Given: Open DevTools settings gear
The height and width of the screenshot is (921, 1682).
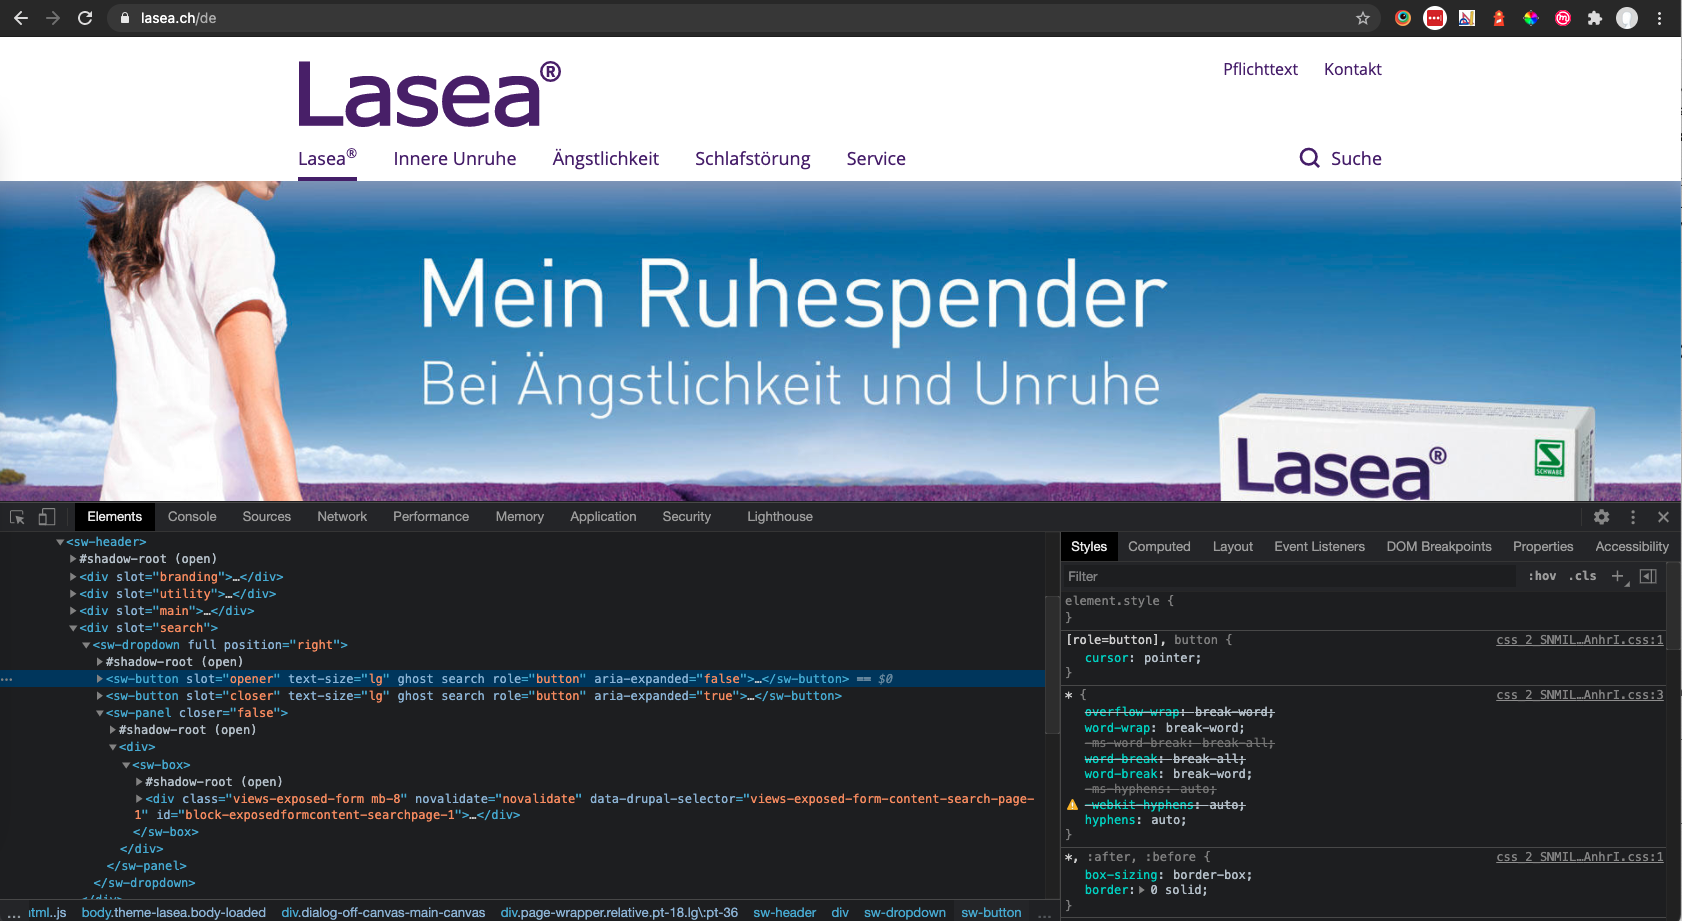Looking at the screenshot, I should coord(1601,517).
